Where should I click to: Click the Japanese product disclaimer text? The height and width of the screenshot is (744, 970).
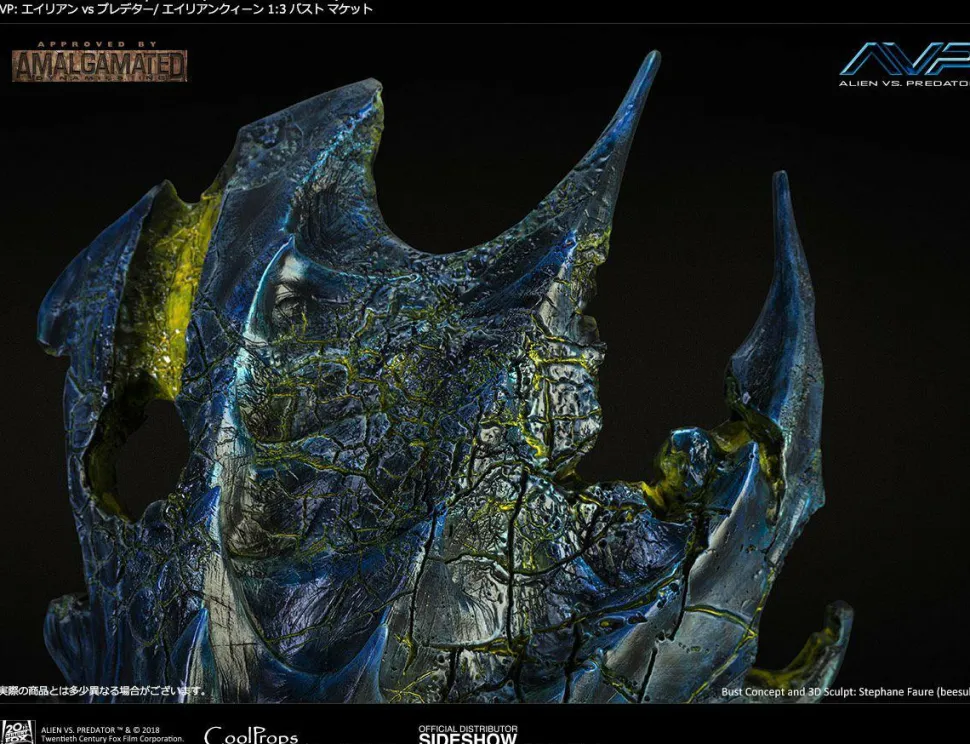coord(102,691)
